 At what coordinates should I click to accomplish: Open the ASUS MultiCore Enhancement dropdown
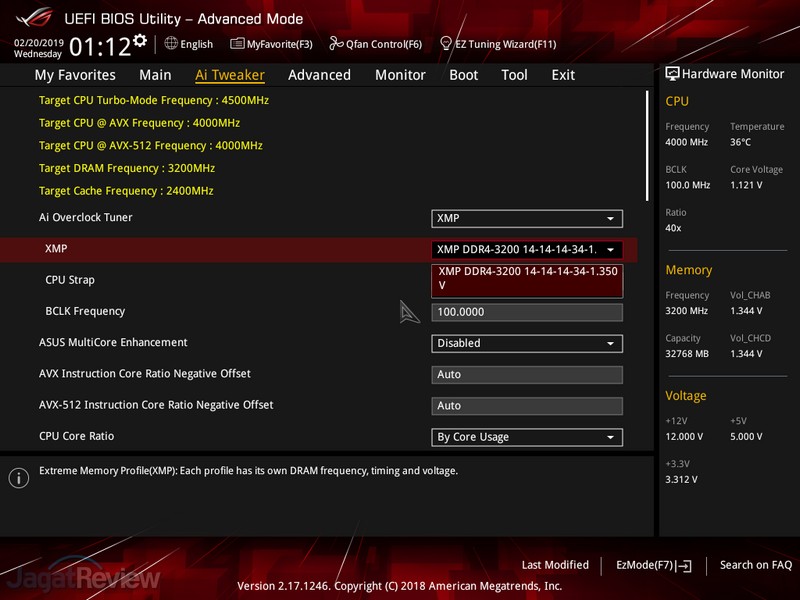527,343
